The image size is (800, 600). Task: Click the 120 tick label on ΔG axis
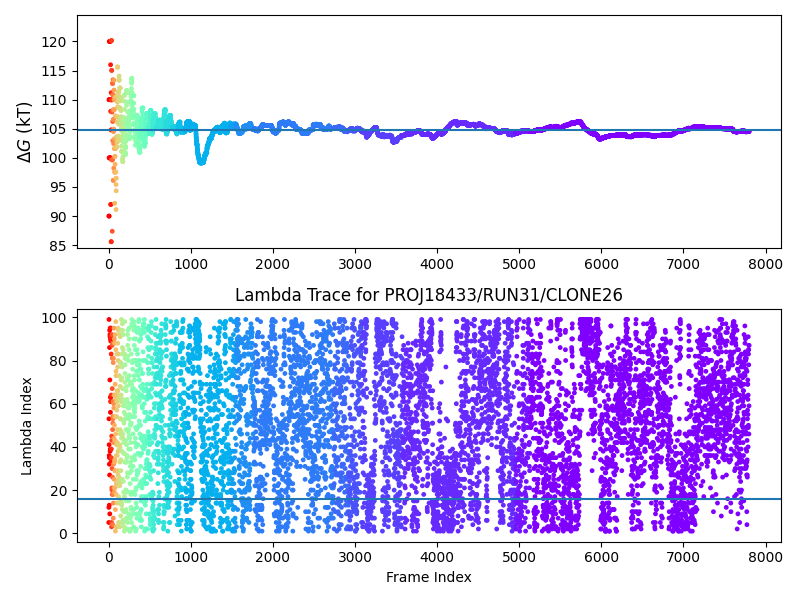54,42
